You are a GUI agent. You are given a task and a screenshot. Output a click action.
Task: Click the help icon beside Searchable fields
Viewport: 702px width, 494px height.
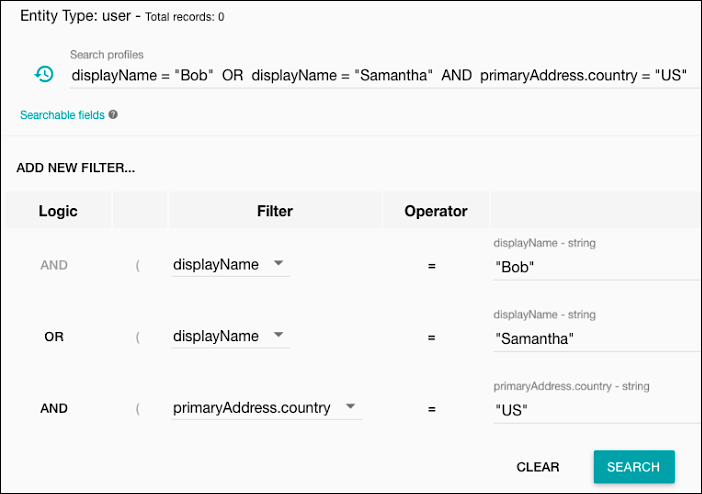pyautogui.click(x=113, y=115)
